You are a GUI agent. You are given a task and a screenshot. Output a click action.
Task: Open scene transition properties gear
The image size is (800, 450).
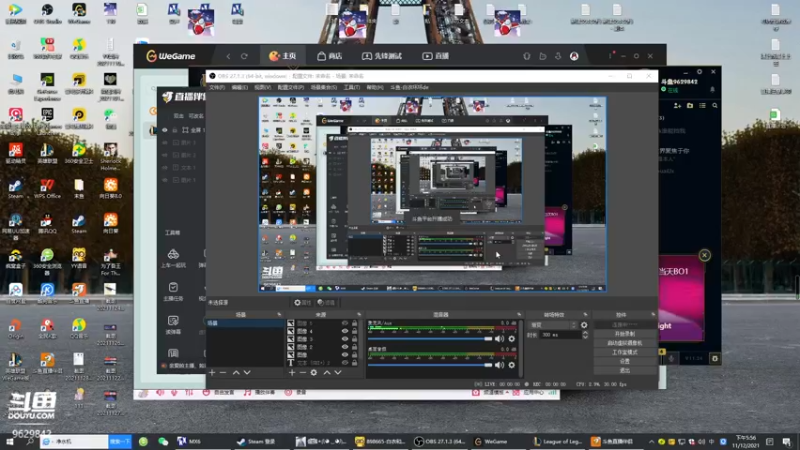click(584, 325)
